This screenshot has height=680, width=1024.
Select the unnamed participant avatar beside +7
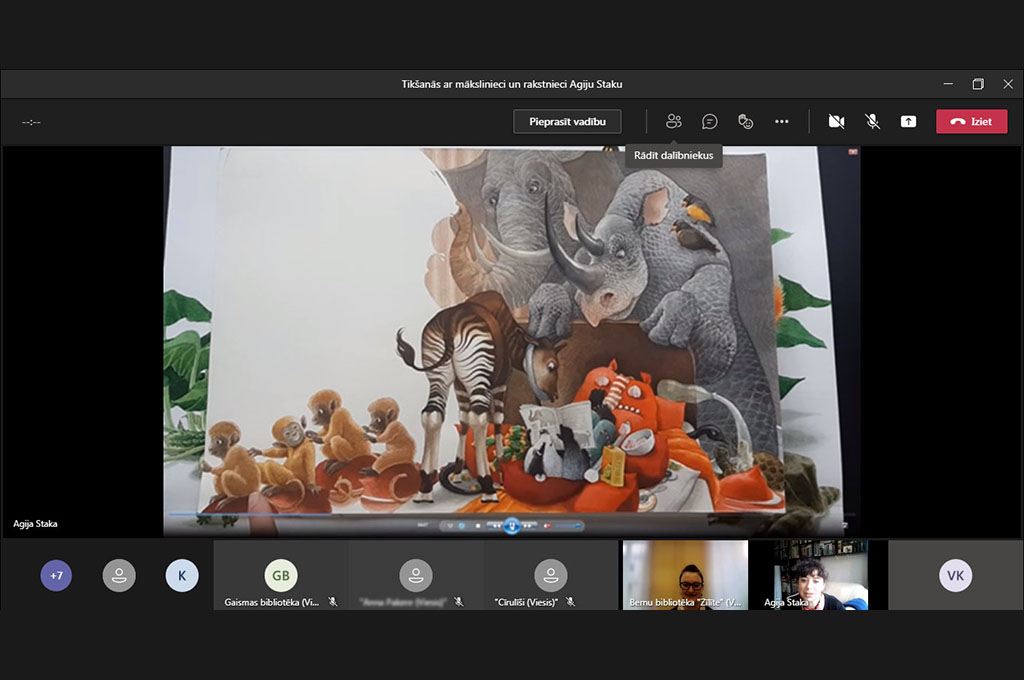coord(119,575)
